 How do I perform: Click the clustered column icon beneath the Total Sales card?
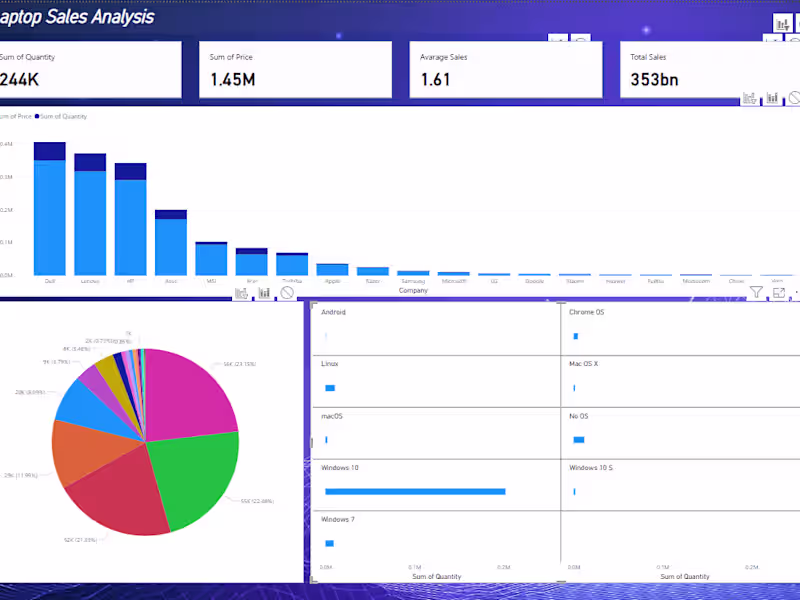(x=771, y=97)
